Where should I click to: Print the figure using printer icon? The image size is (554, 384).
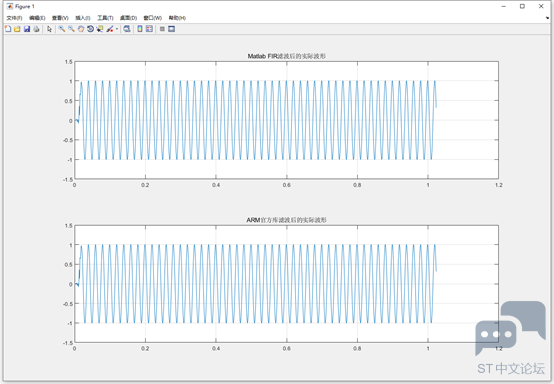coord(36,29)
